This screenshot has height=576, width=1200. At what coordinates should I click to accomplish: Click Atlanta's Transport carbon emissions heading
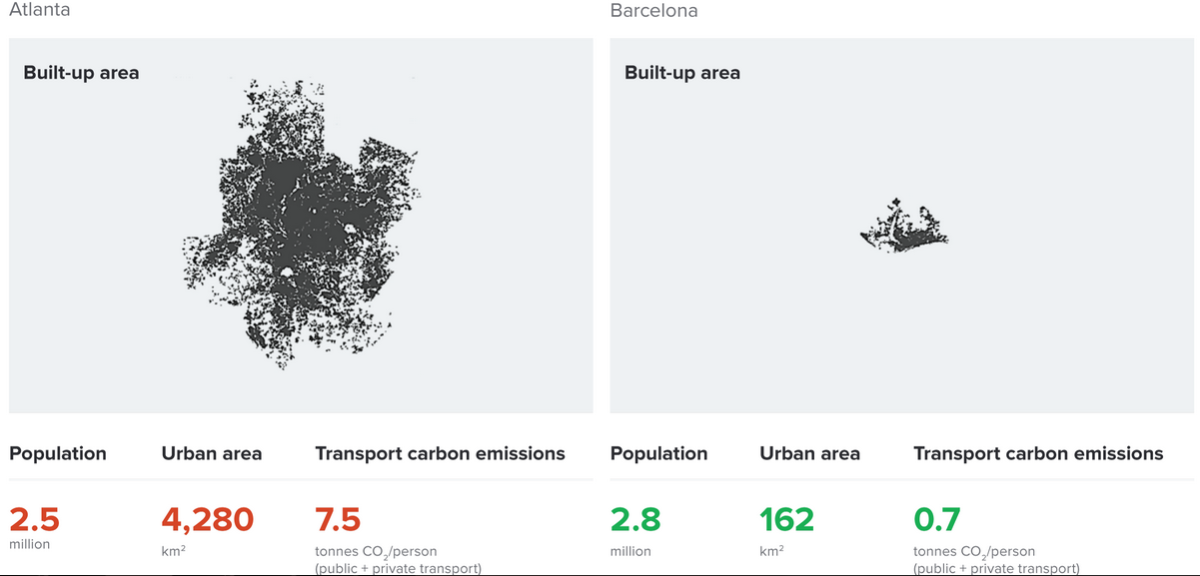coord(440,454)
